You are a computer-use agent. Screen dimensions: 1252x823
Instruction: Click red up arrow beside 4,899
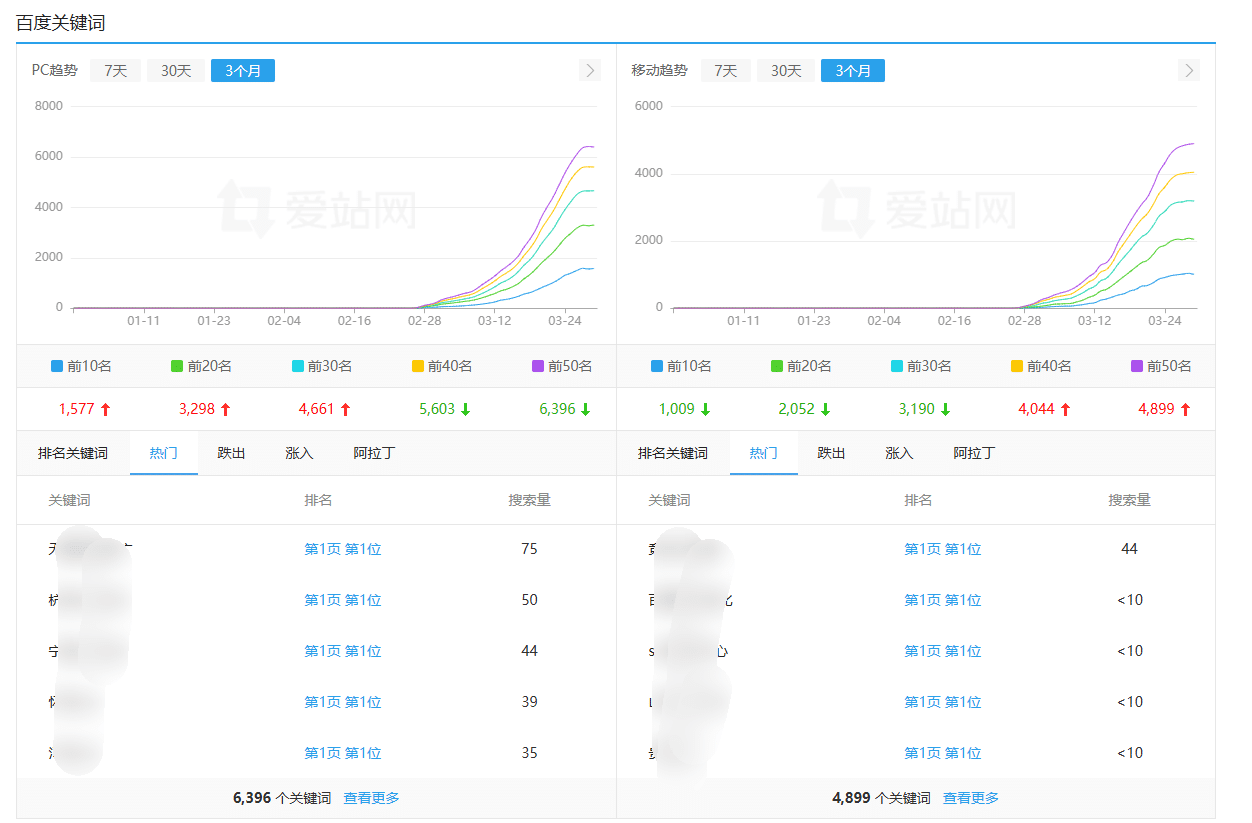coord(1185,409)
